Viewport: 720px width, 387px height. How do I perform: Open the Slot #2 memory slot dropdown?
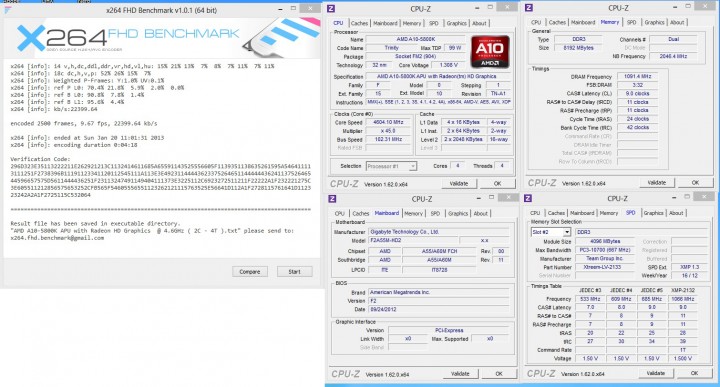click(551, 232)
